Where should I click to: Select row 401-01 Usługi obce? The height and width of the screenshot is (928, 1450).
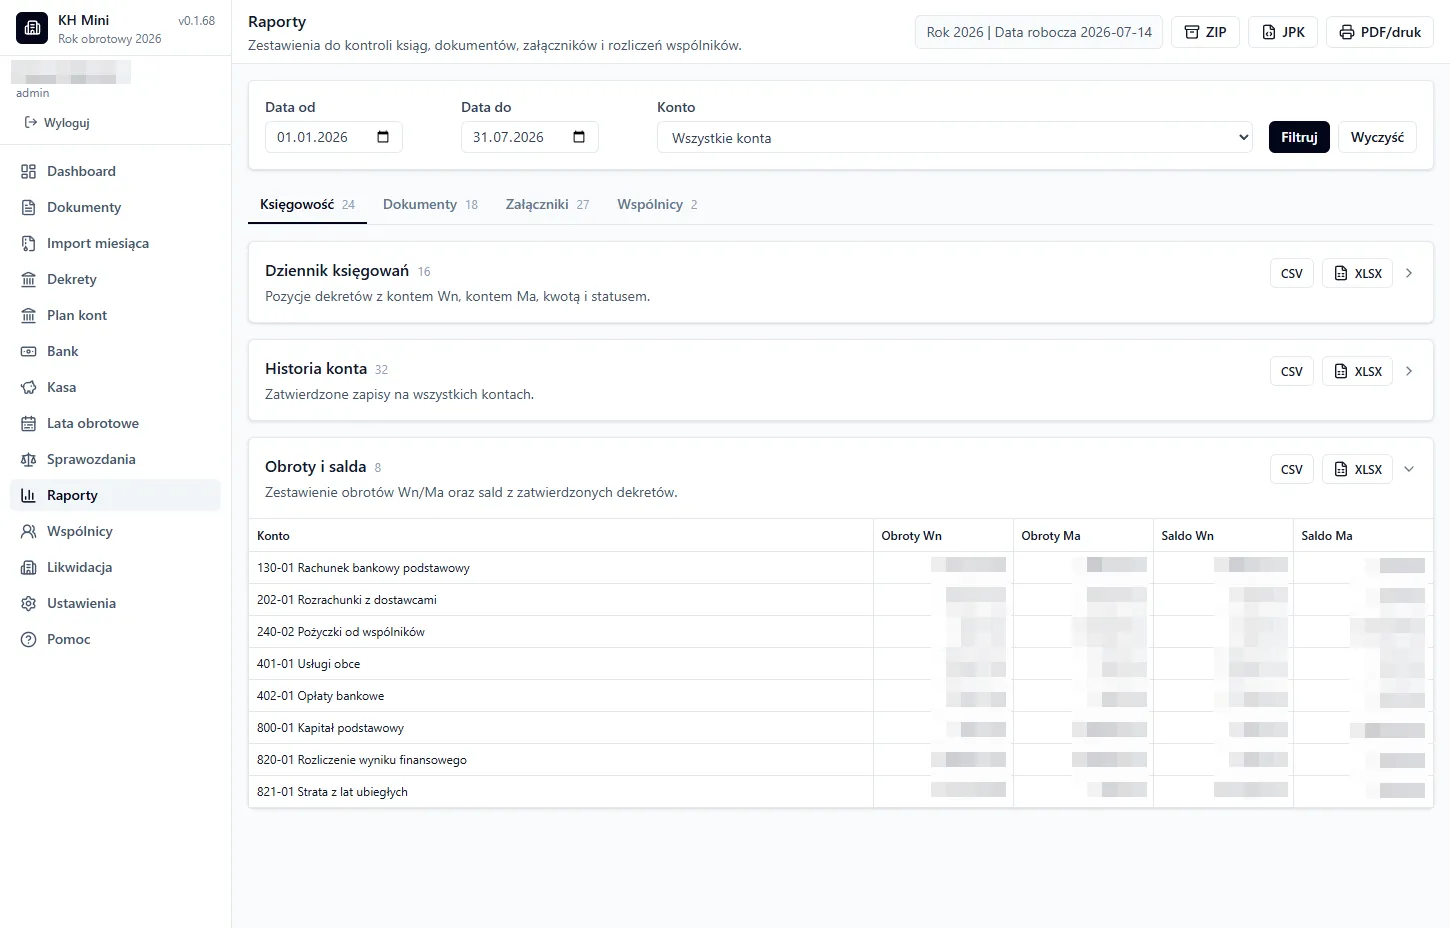point(841,664)
